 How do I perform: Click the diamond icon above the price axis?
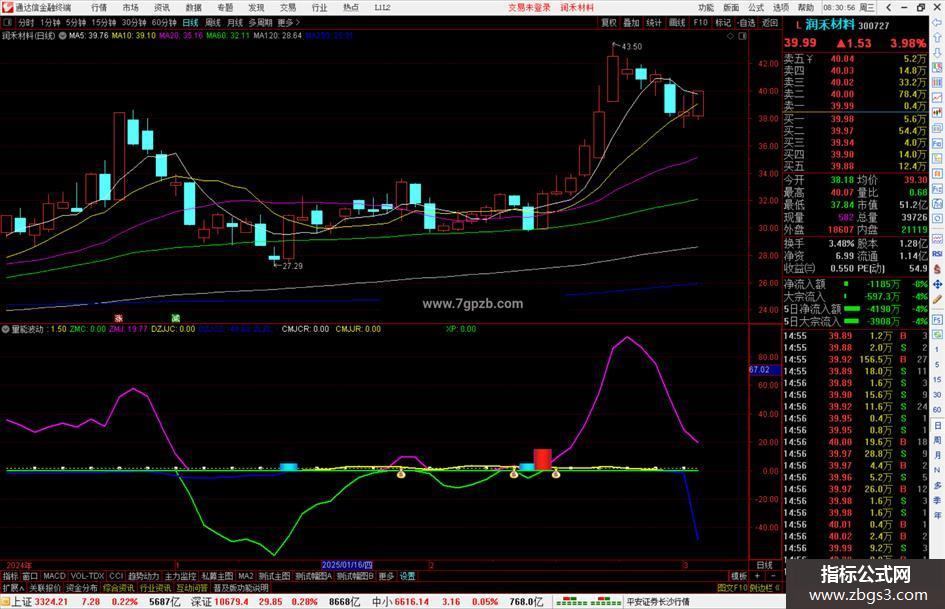coord(730,36)
